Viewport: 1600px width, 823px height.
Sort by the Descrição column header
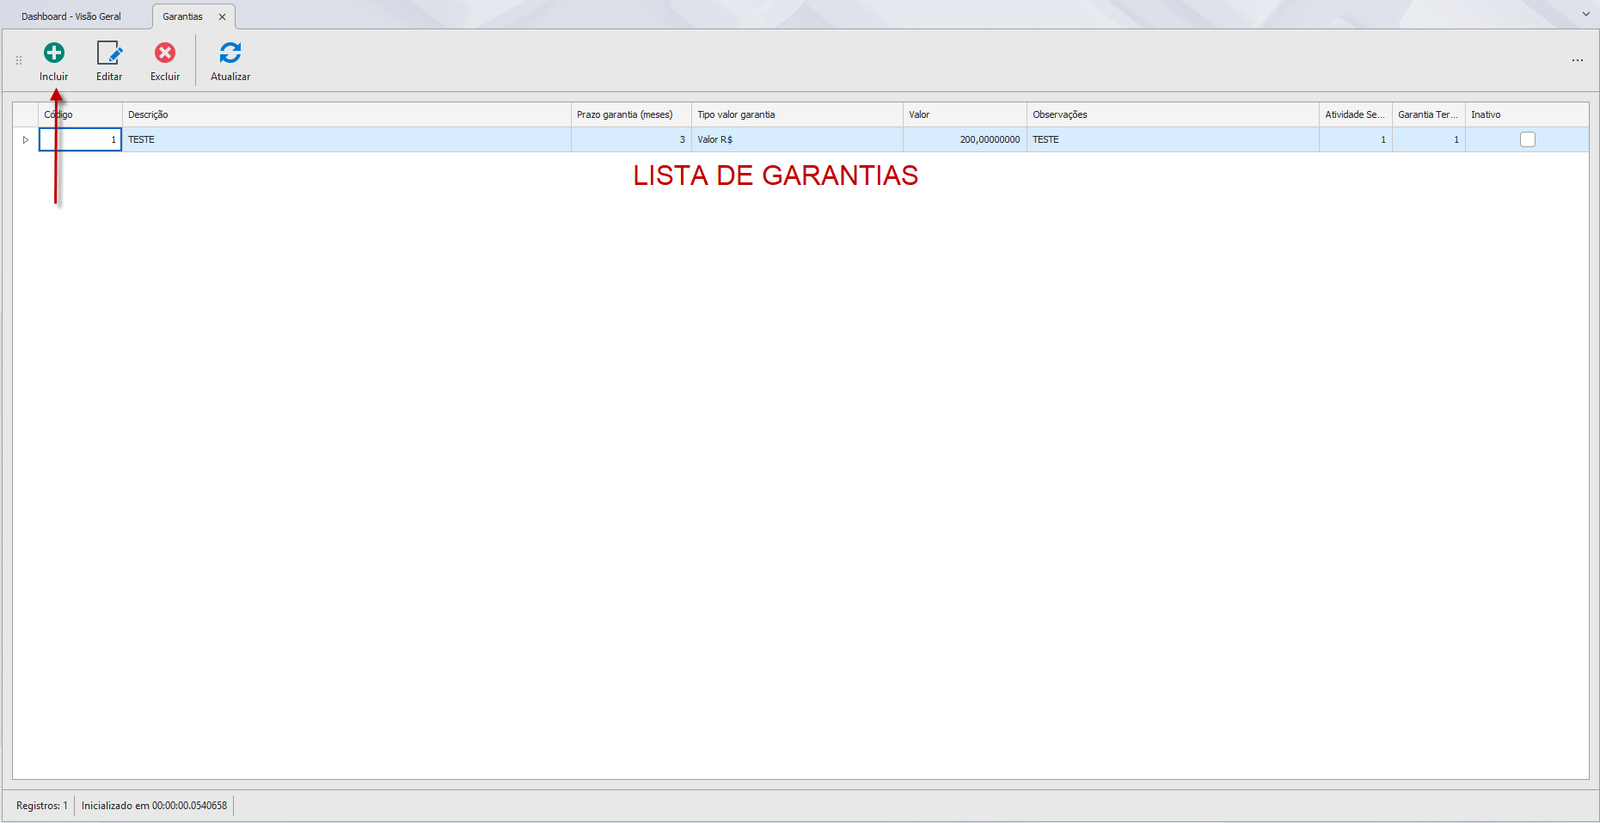coord(346,115)
